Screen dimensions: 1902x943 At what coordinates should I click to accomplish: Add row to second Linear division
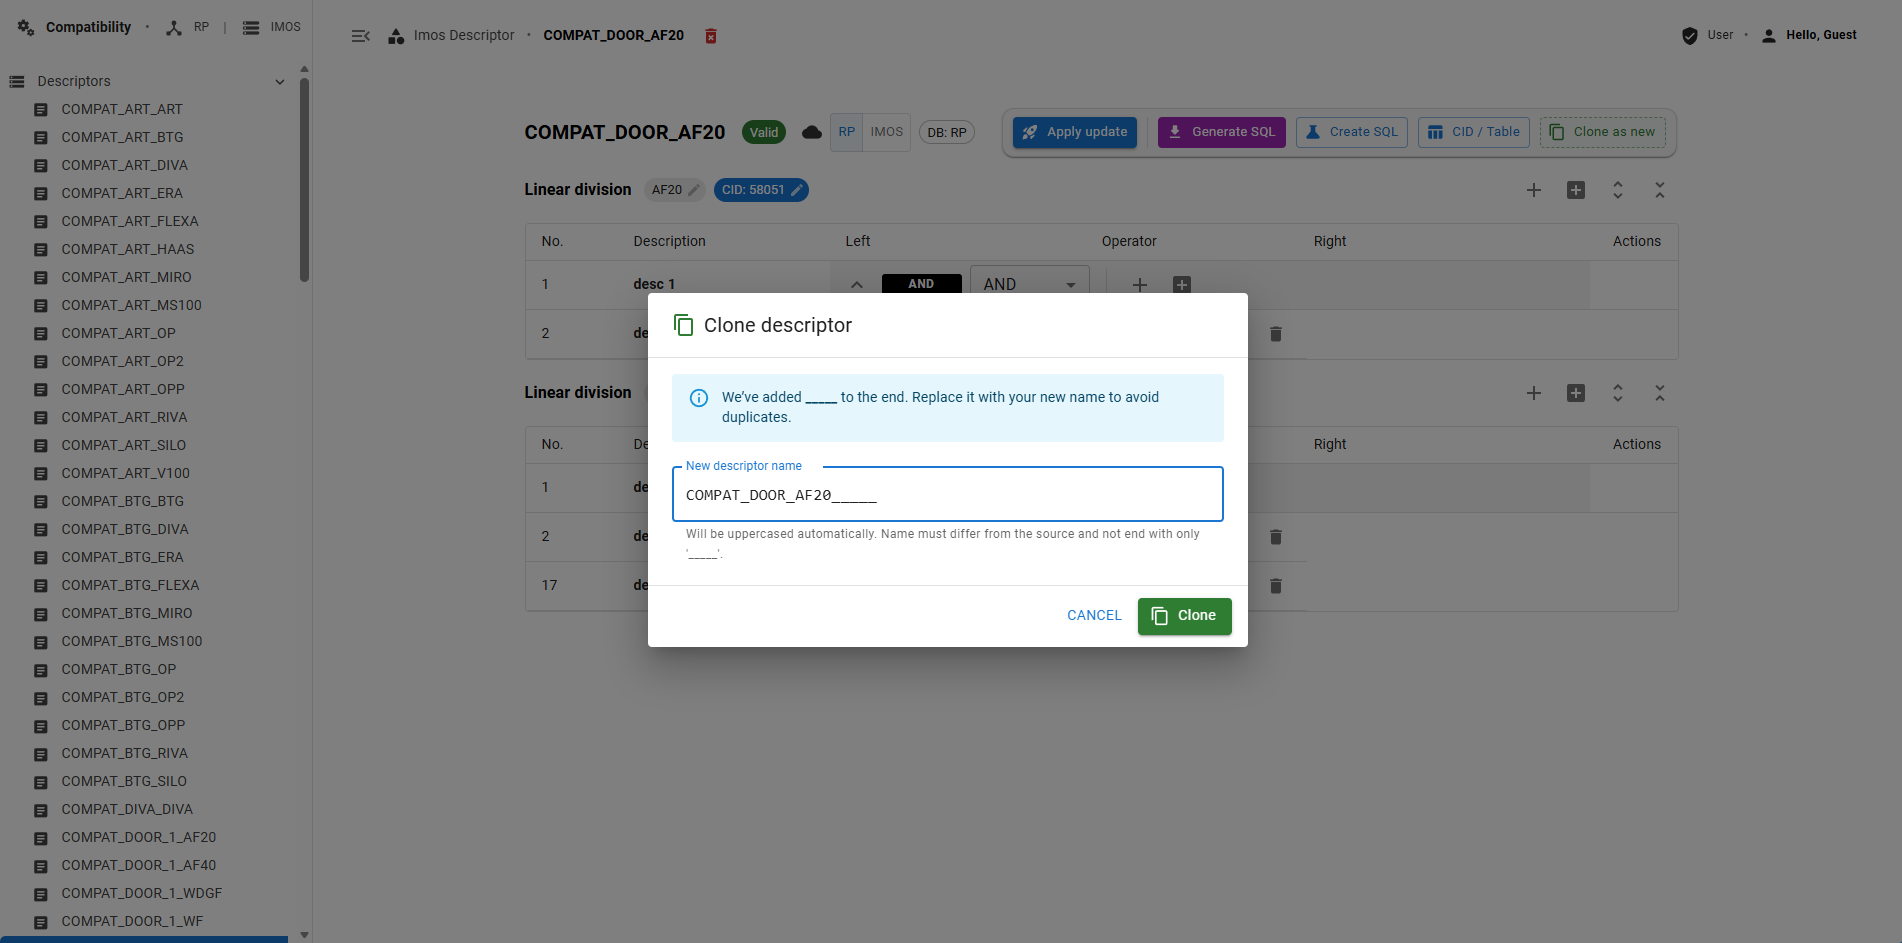click(1534, 393)
